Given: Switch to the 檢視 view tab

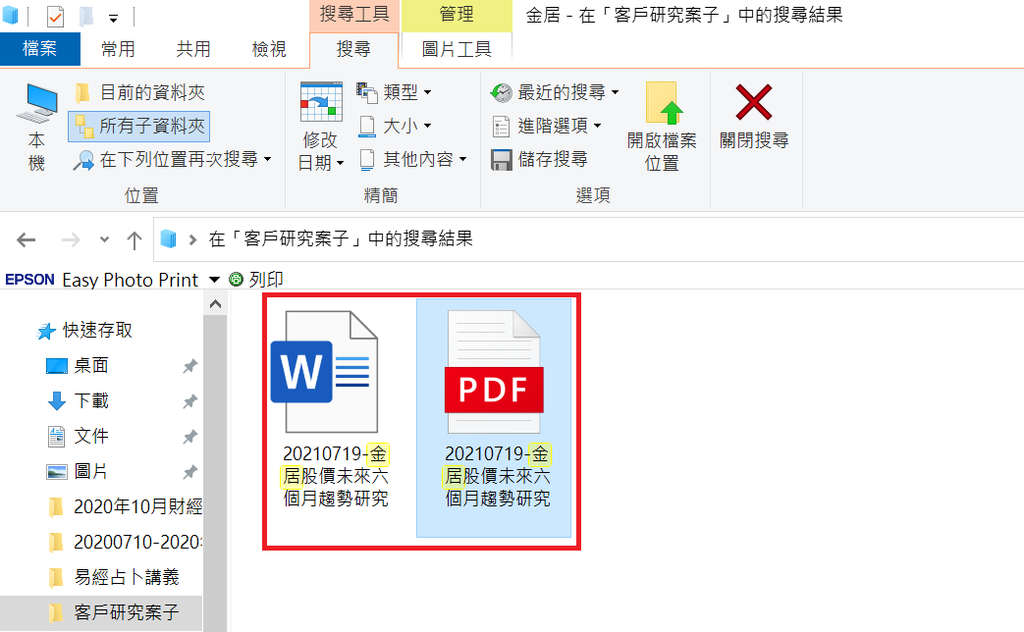Looking at the screenshot, I should point(269,49).
